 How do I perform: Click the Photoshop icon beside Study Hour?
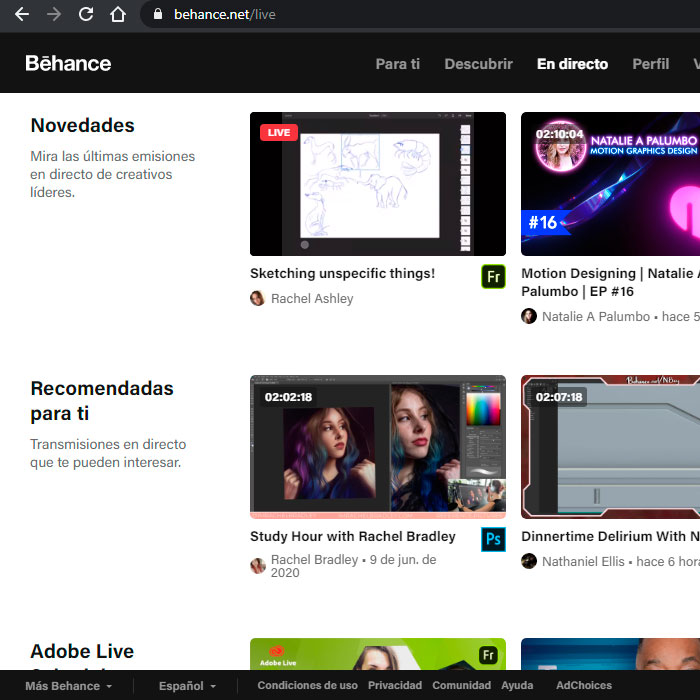493,539
